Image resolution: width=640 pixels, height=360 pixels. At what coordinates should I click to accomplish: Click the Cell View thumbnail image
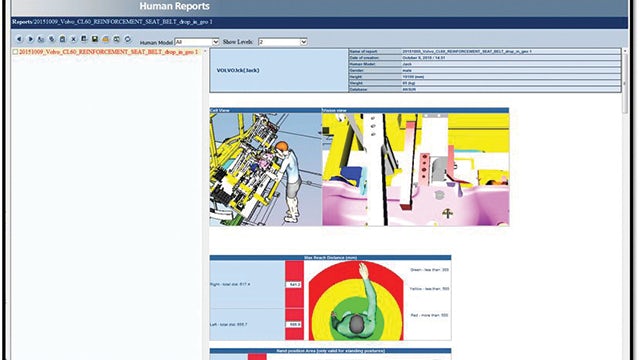(266, 169)
